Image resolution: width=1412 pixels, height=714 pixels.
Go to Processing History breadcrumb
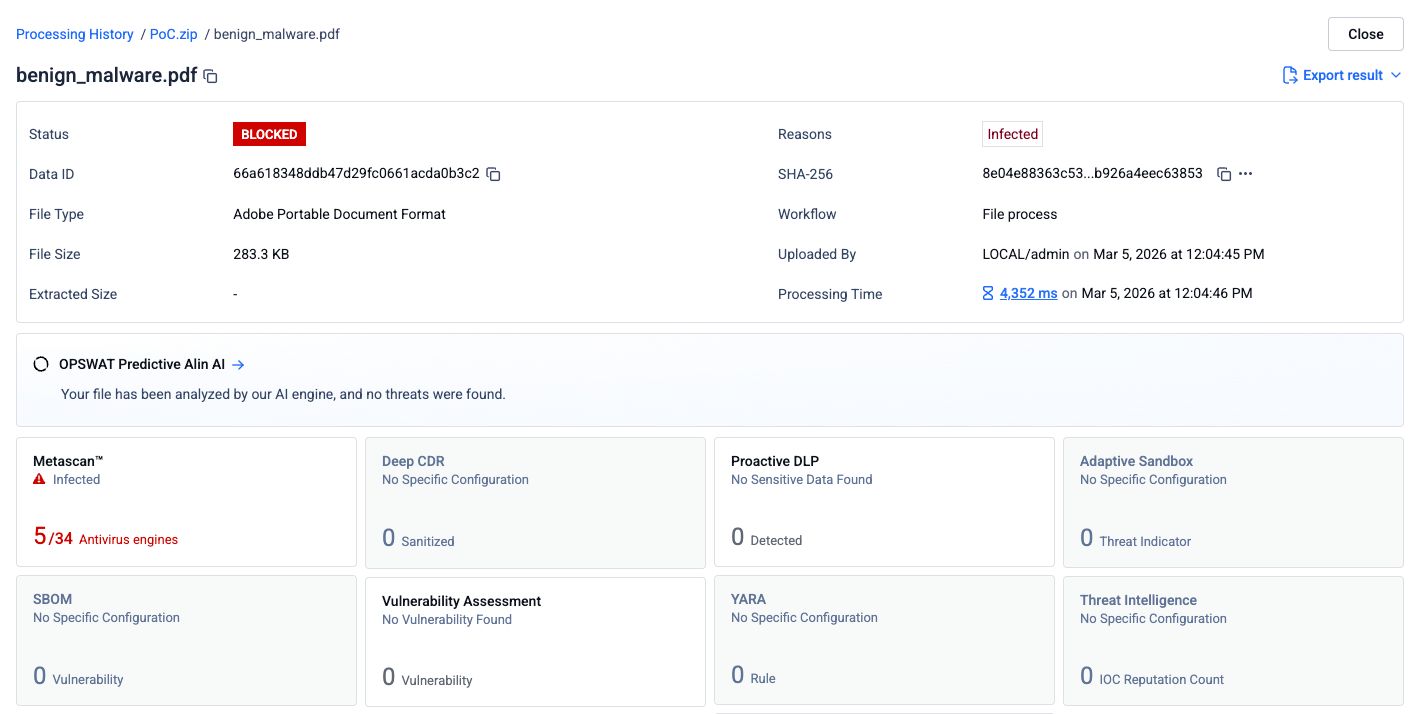point(75,34)
